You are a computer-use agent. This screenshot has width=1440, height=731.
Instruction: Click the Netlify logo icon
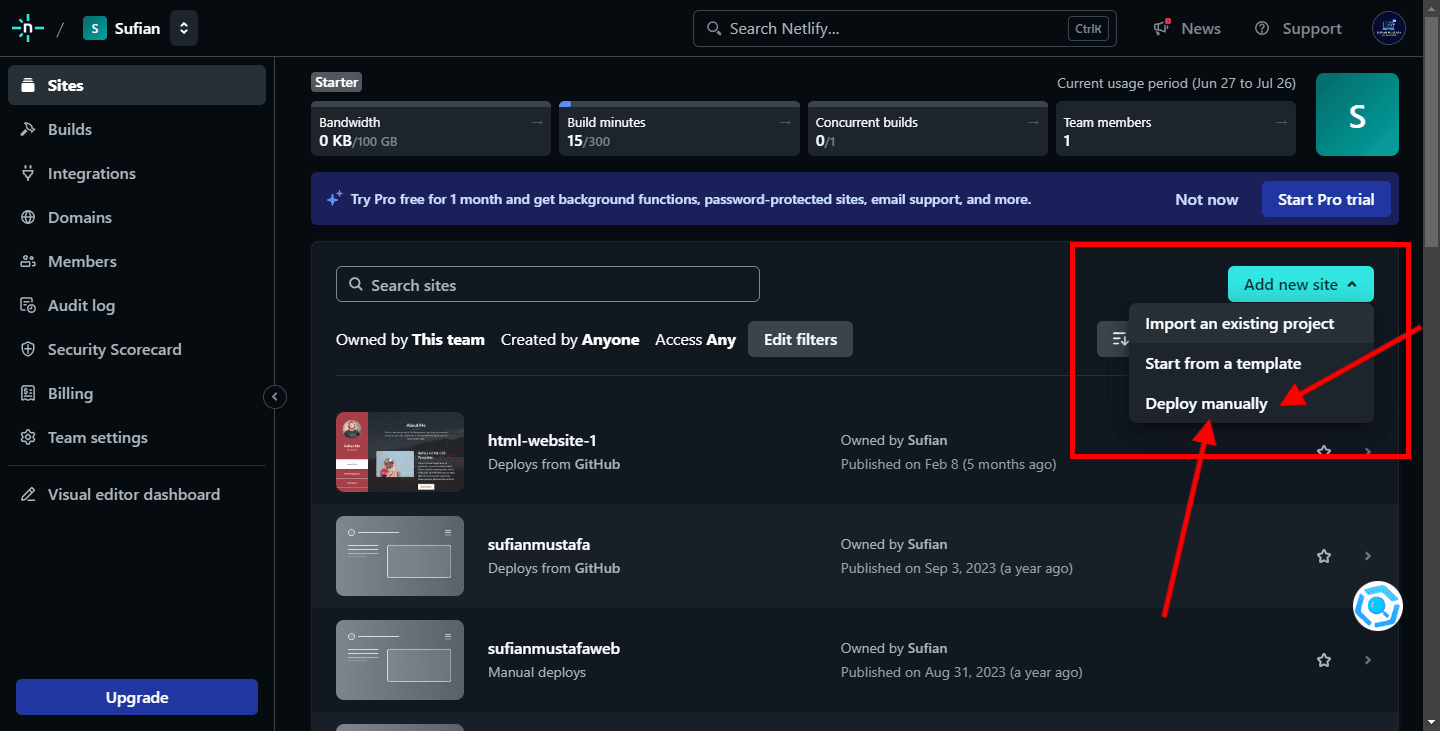coord(27,28)
